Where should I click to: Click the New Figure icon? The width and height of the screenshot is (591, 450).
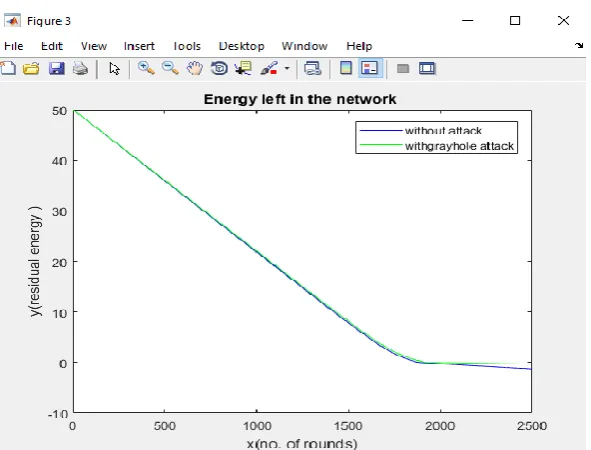[8, 69]
